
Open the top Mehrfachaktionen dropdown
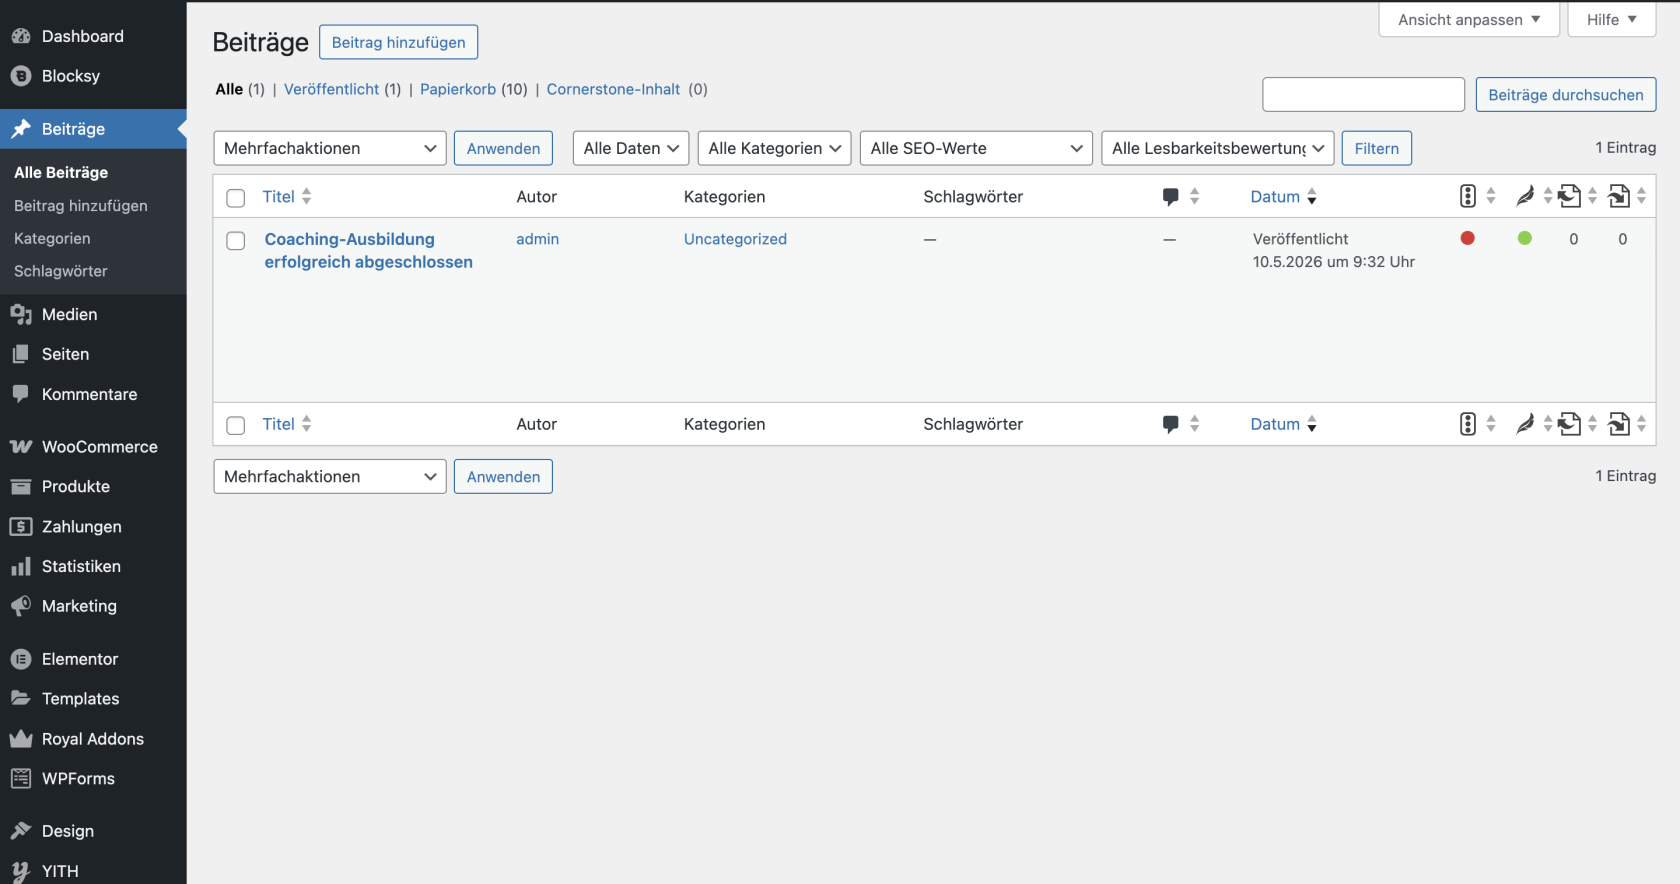(x=330, y=148)
